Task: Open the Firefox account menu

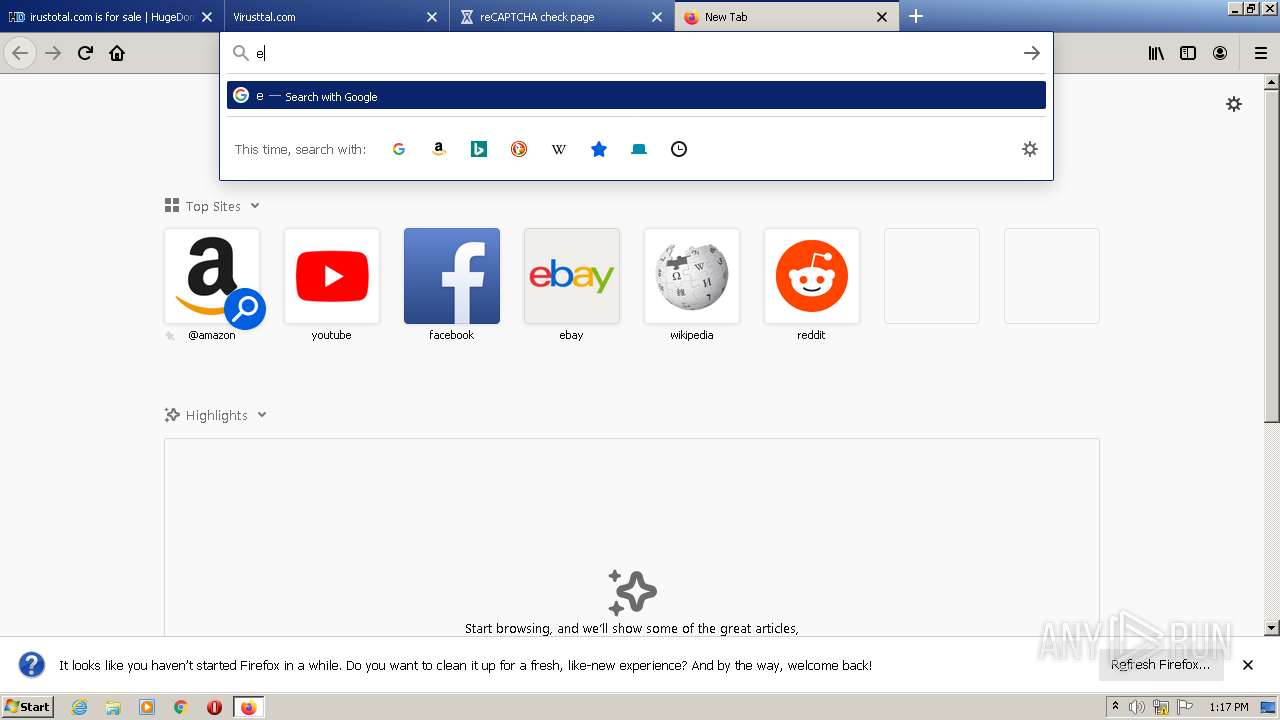Action: (x=1220, y=53)
